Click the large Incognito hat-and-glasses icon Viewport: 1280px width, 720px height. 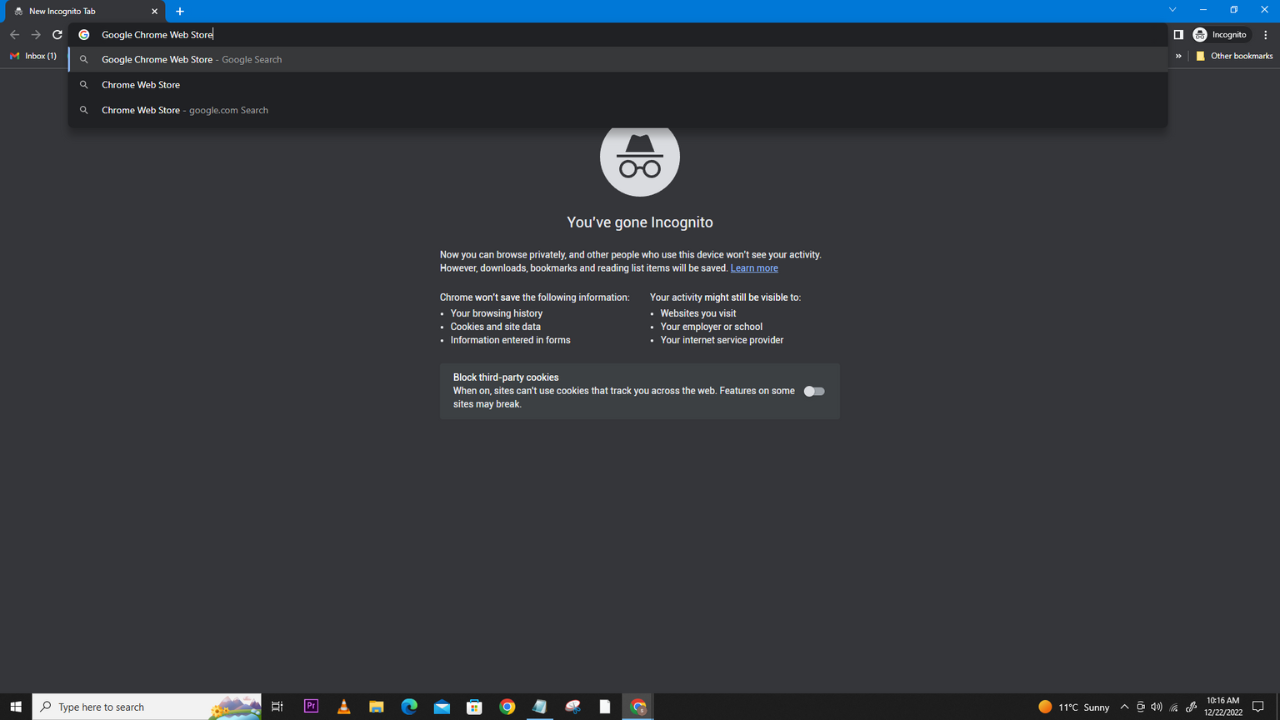(x=640, y=157)
